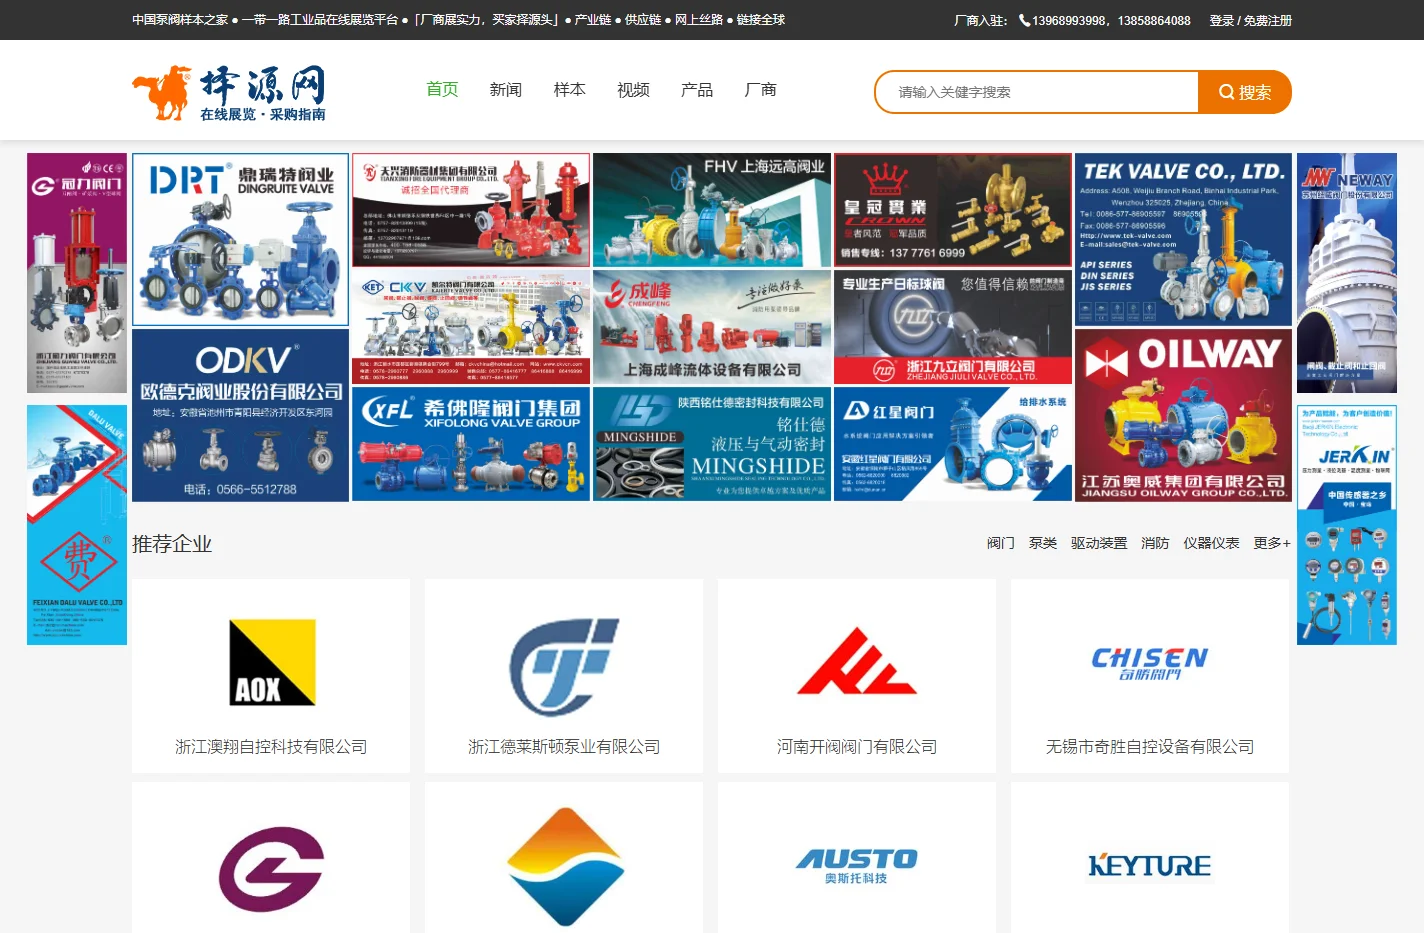Open 河南开阀阀门有限公司 company link

[x=857, y=747]
